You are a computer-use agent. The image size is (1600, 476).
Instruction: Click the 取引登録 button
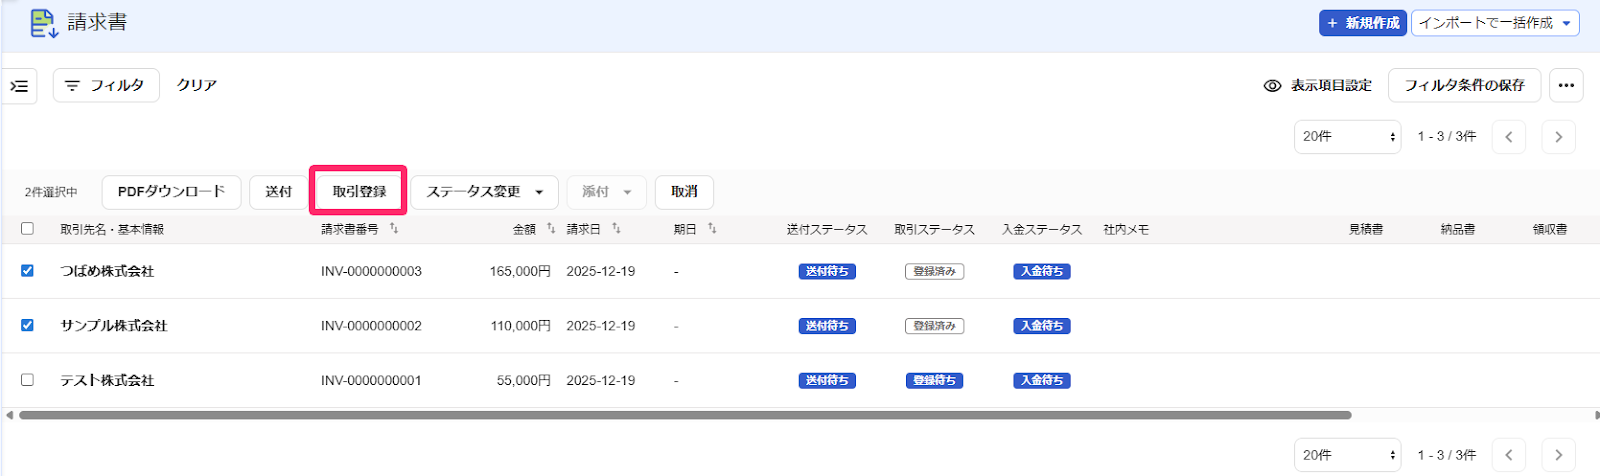coord(359,192)
